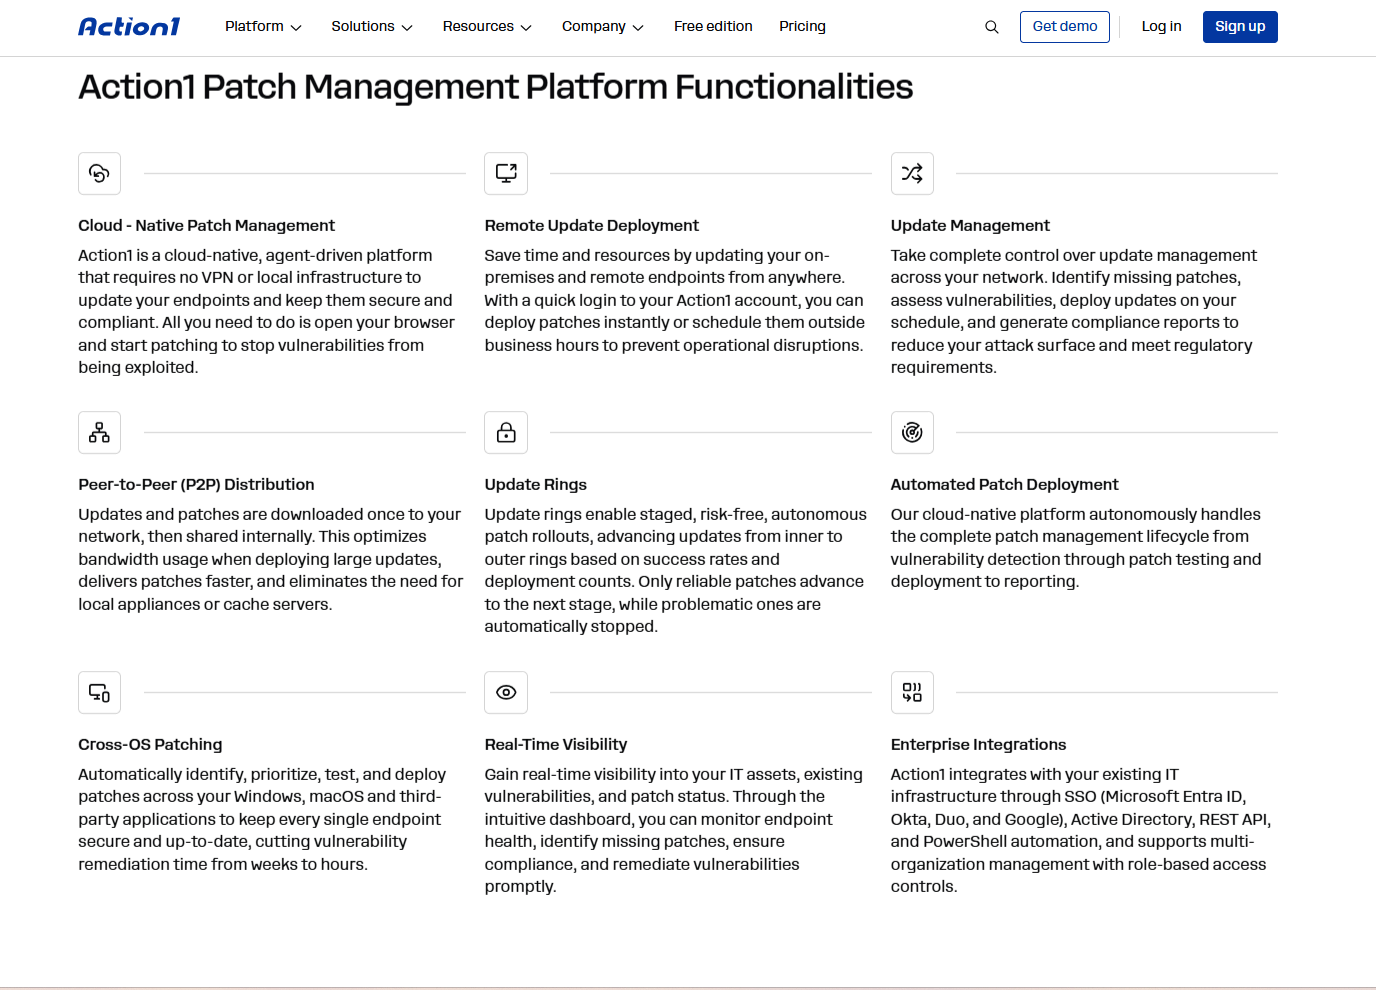Image resolution: width=1376 pixels, height=990 pixels.
Task: Click the paragraph starting 'Update rings enable staged'
Action: pos(676,571)
